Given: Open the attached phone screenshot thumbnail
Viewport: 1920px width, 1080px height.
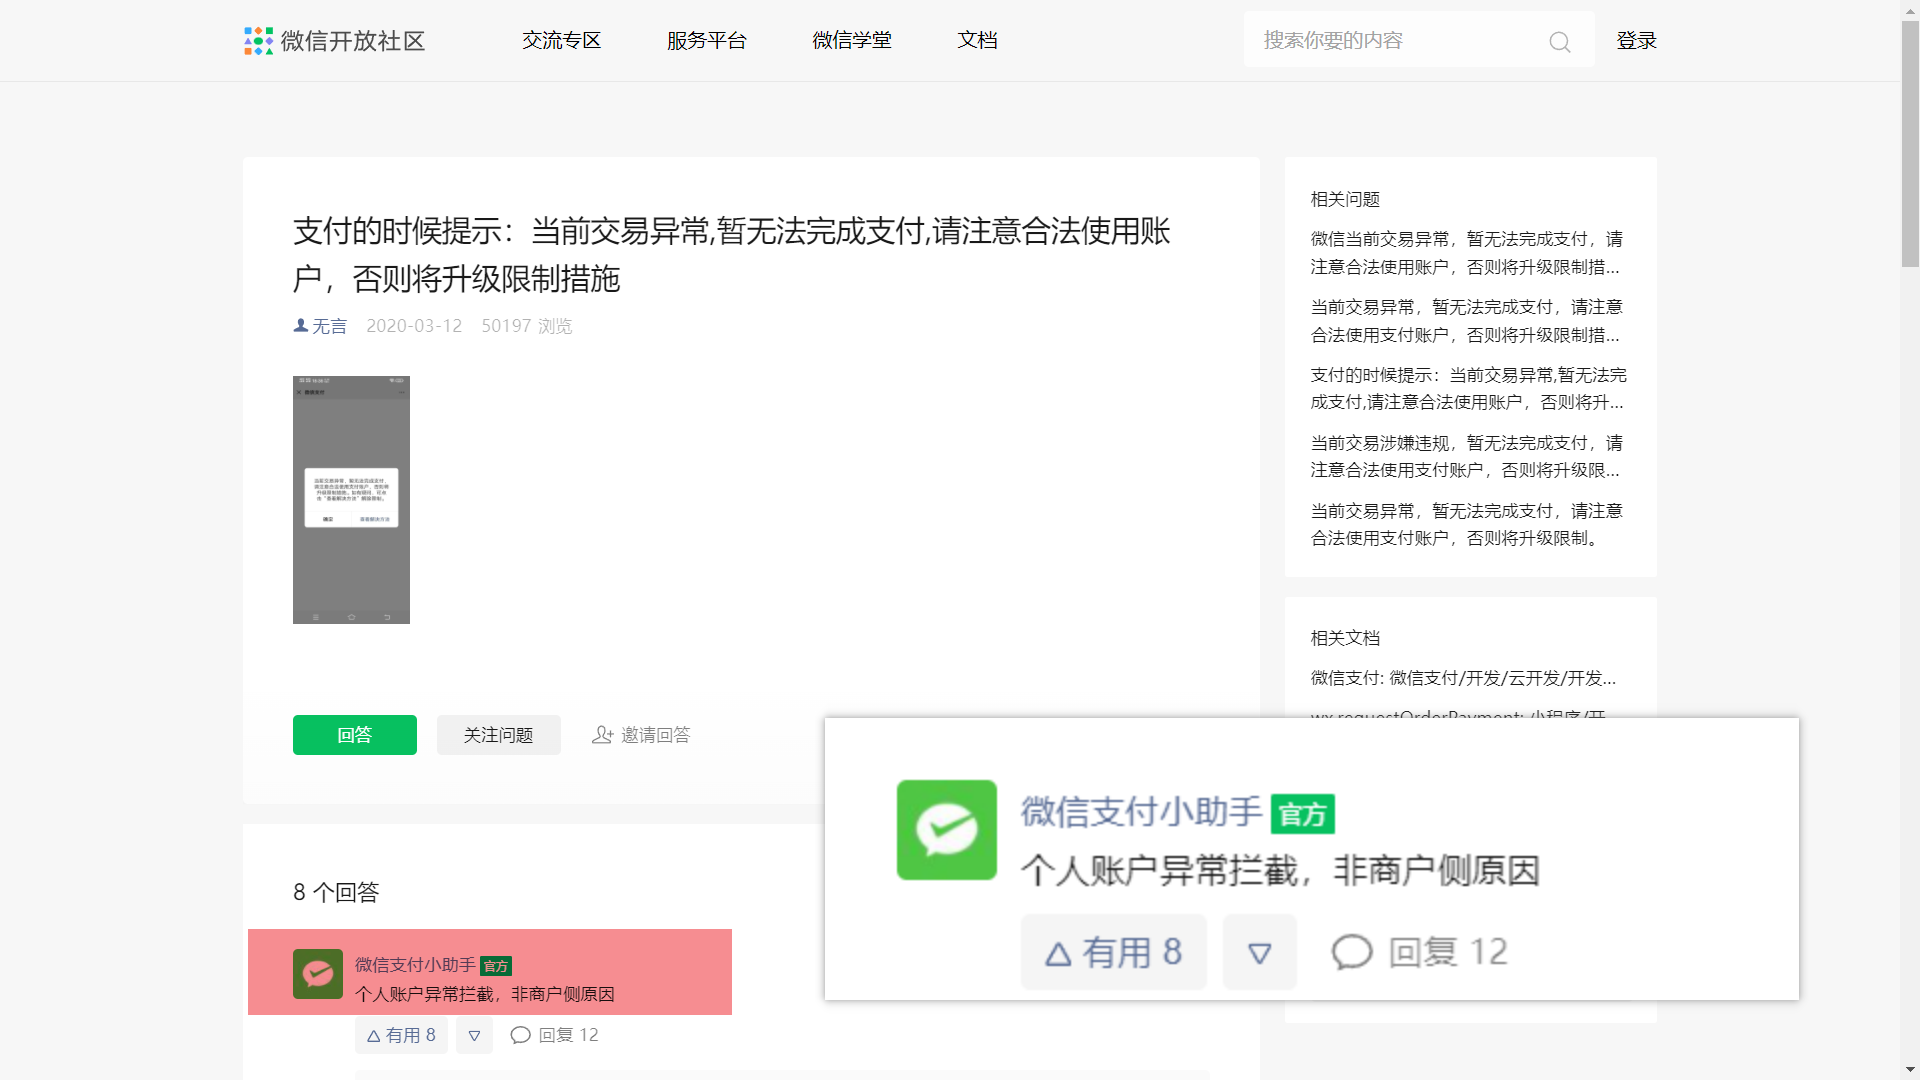Looking at the screenshot, I should pos(351,500).
